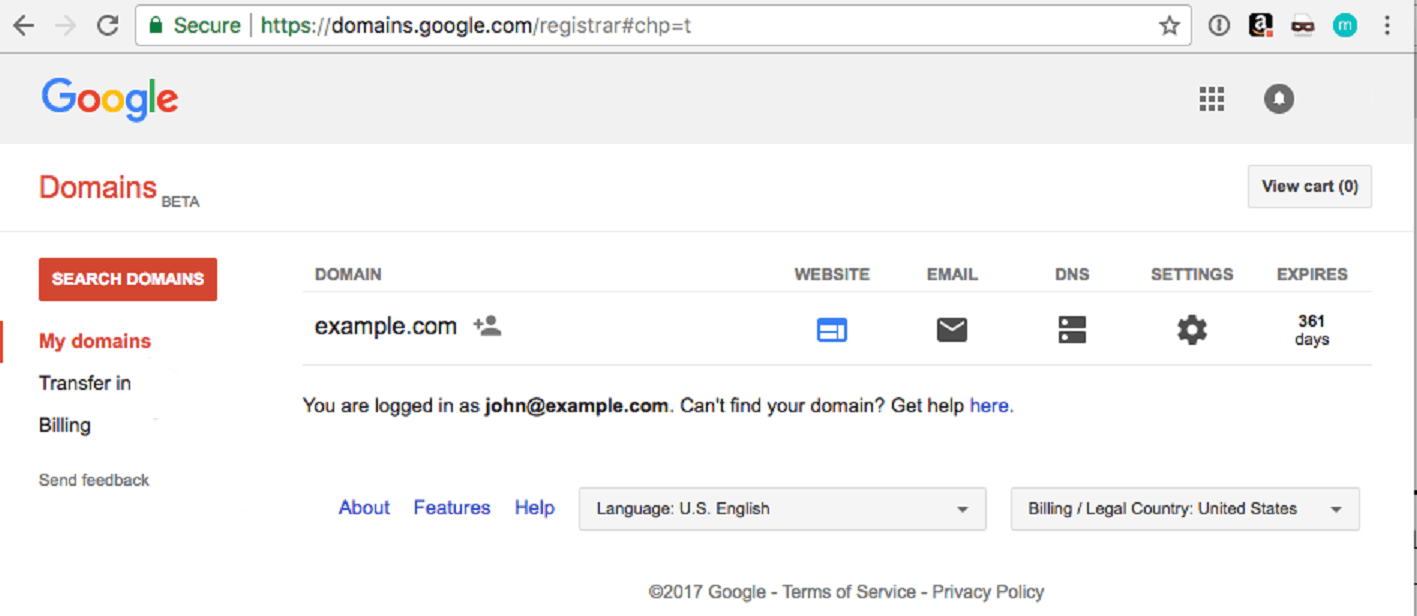Screen dimensions: 1417x616
Task: Select Transfer in from the sidebar
Action: [85, 383]
